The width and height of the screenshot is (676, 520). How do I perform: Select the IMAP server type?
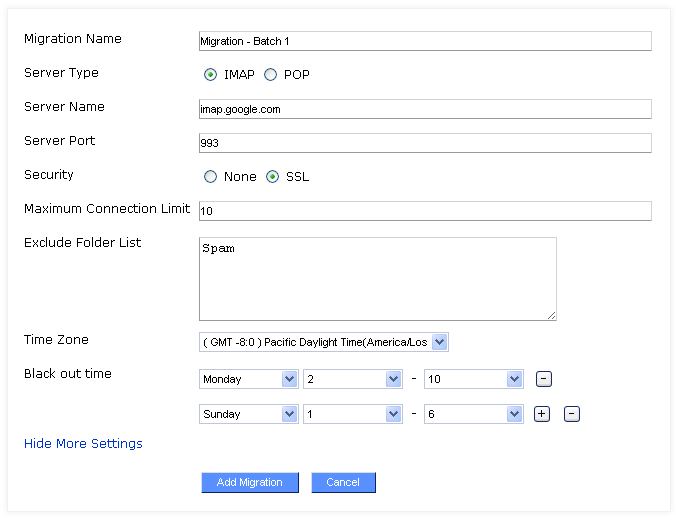(211, 75)
